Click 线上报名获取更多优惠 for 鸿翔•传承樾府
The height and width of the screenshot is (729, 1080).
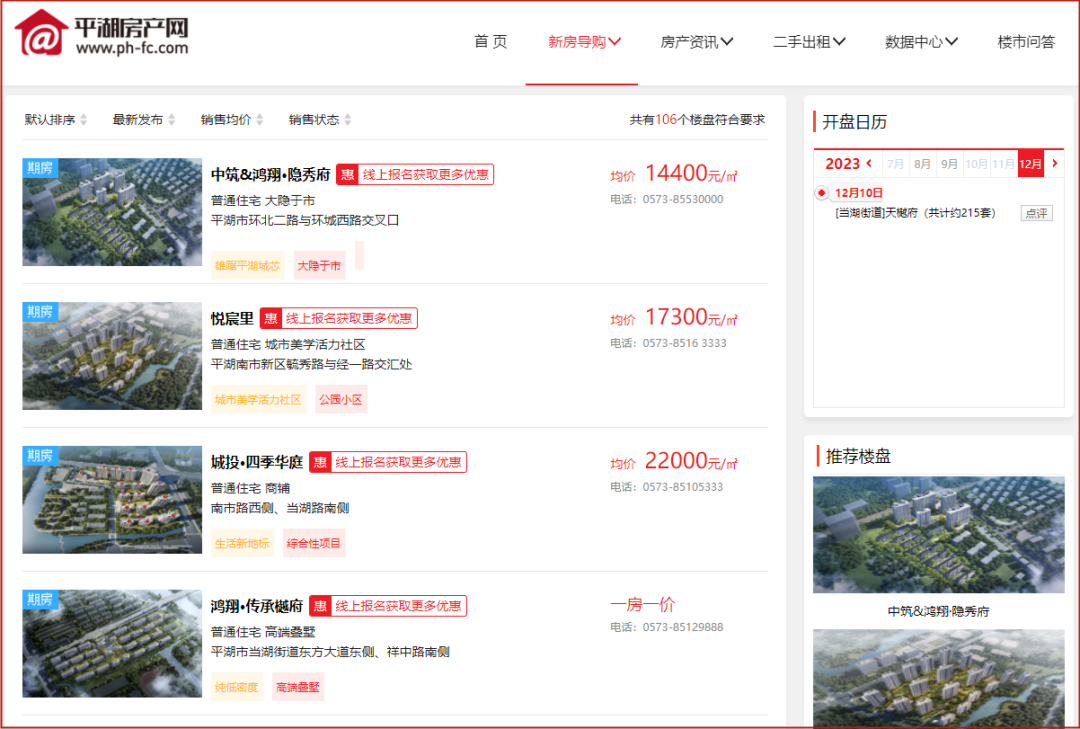(398, 606)
